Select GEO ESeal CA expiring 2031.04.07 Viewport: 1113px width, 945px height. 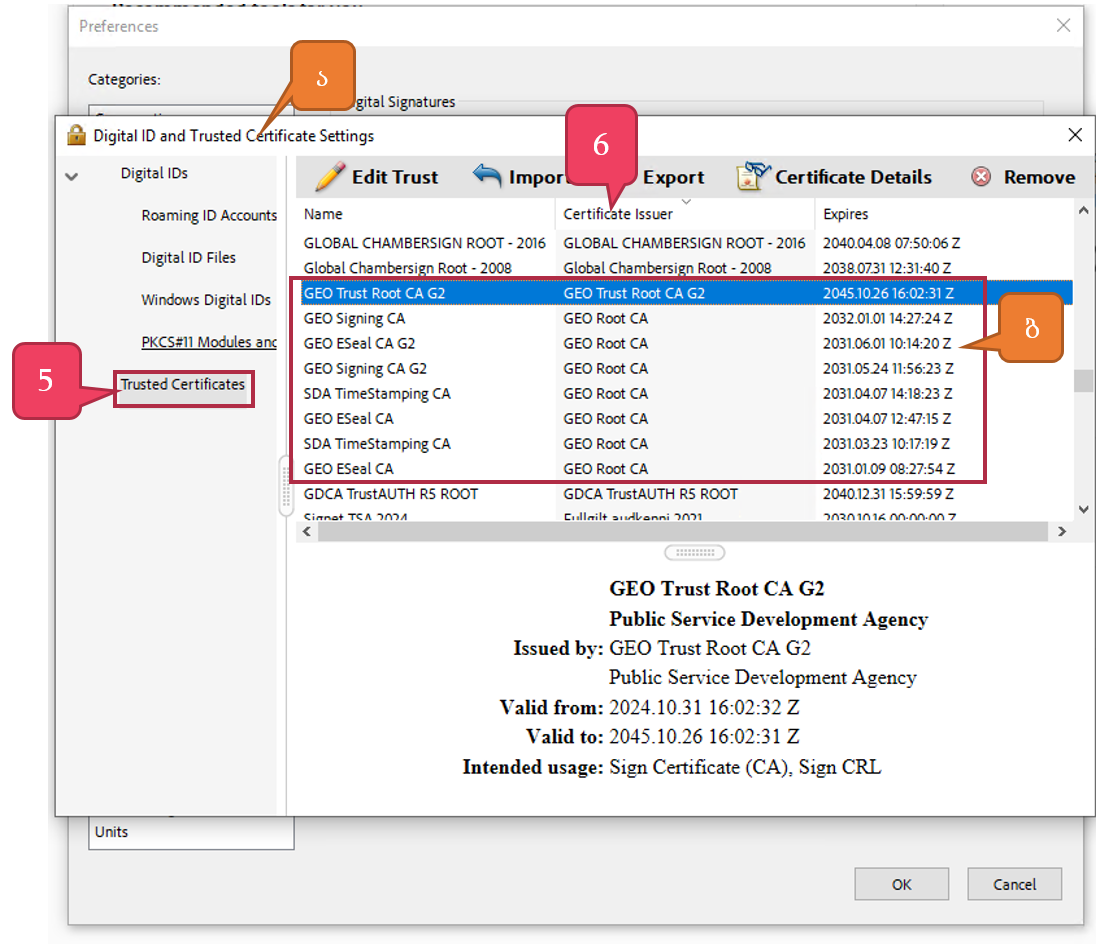pos(685,419)
